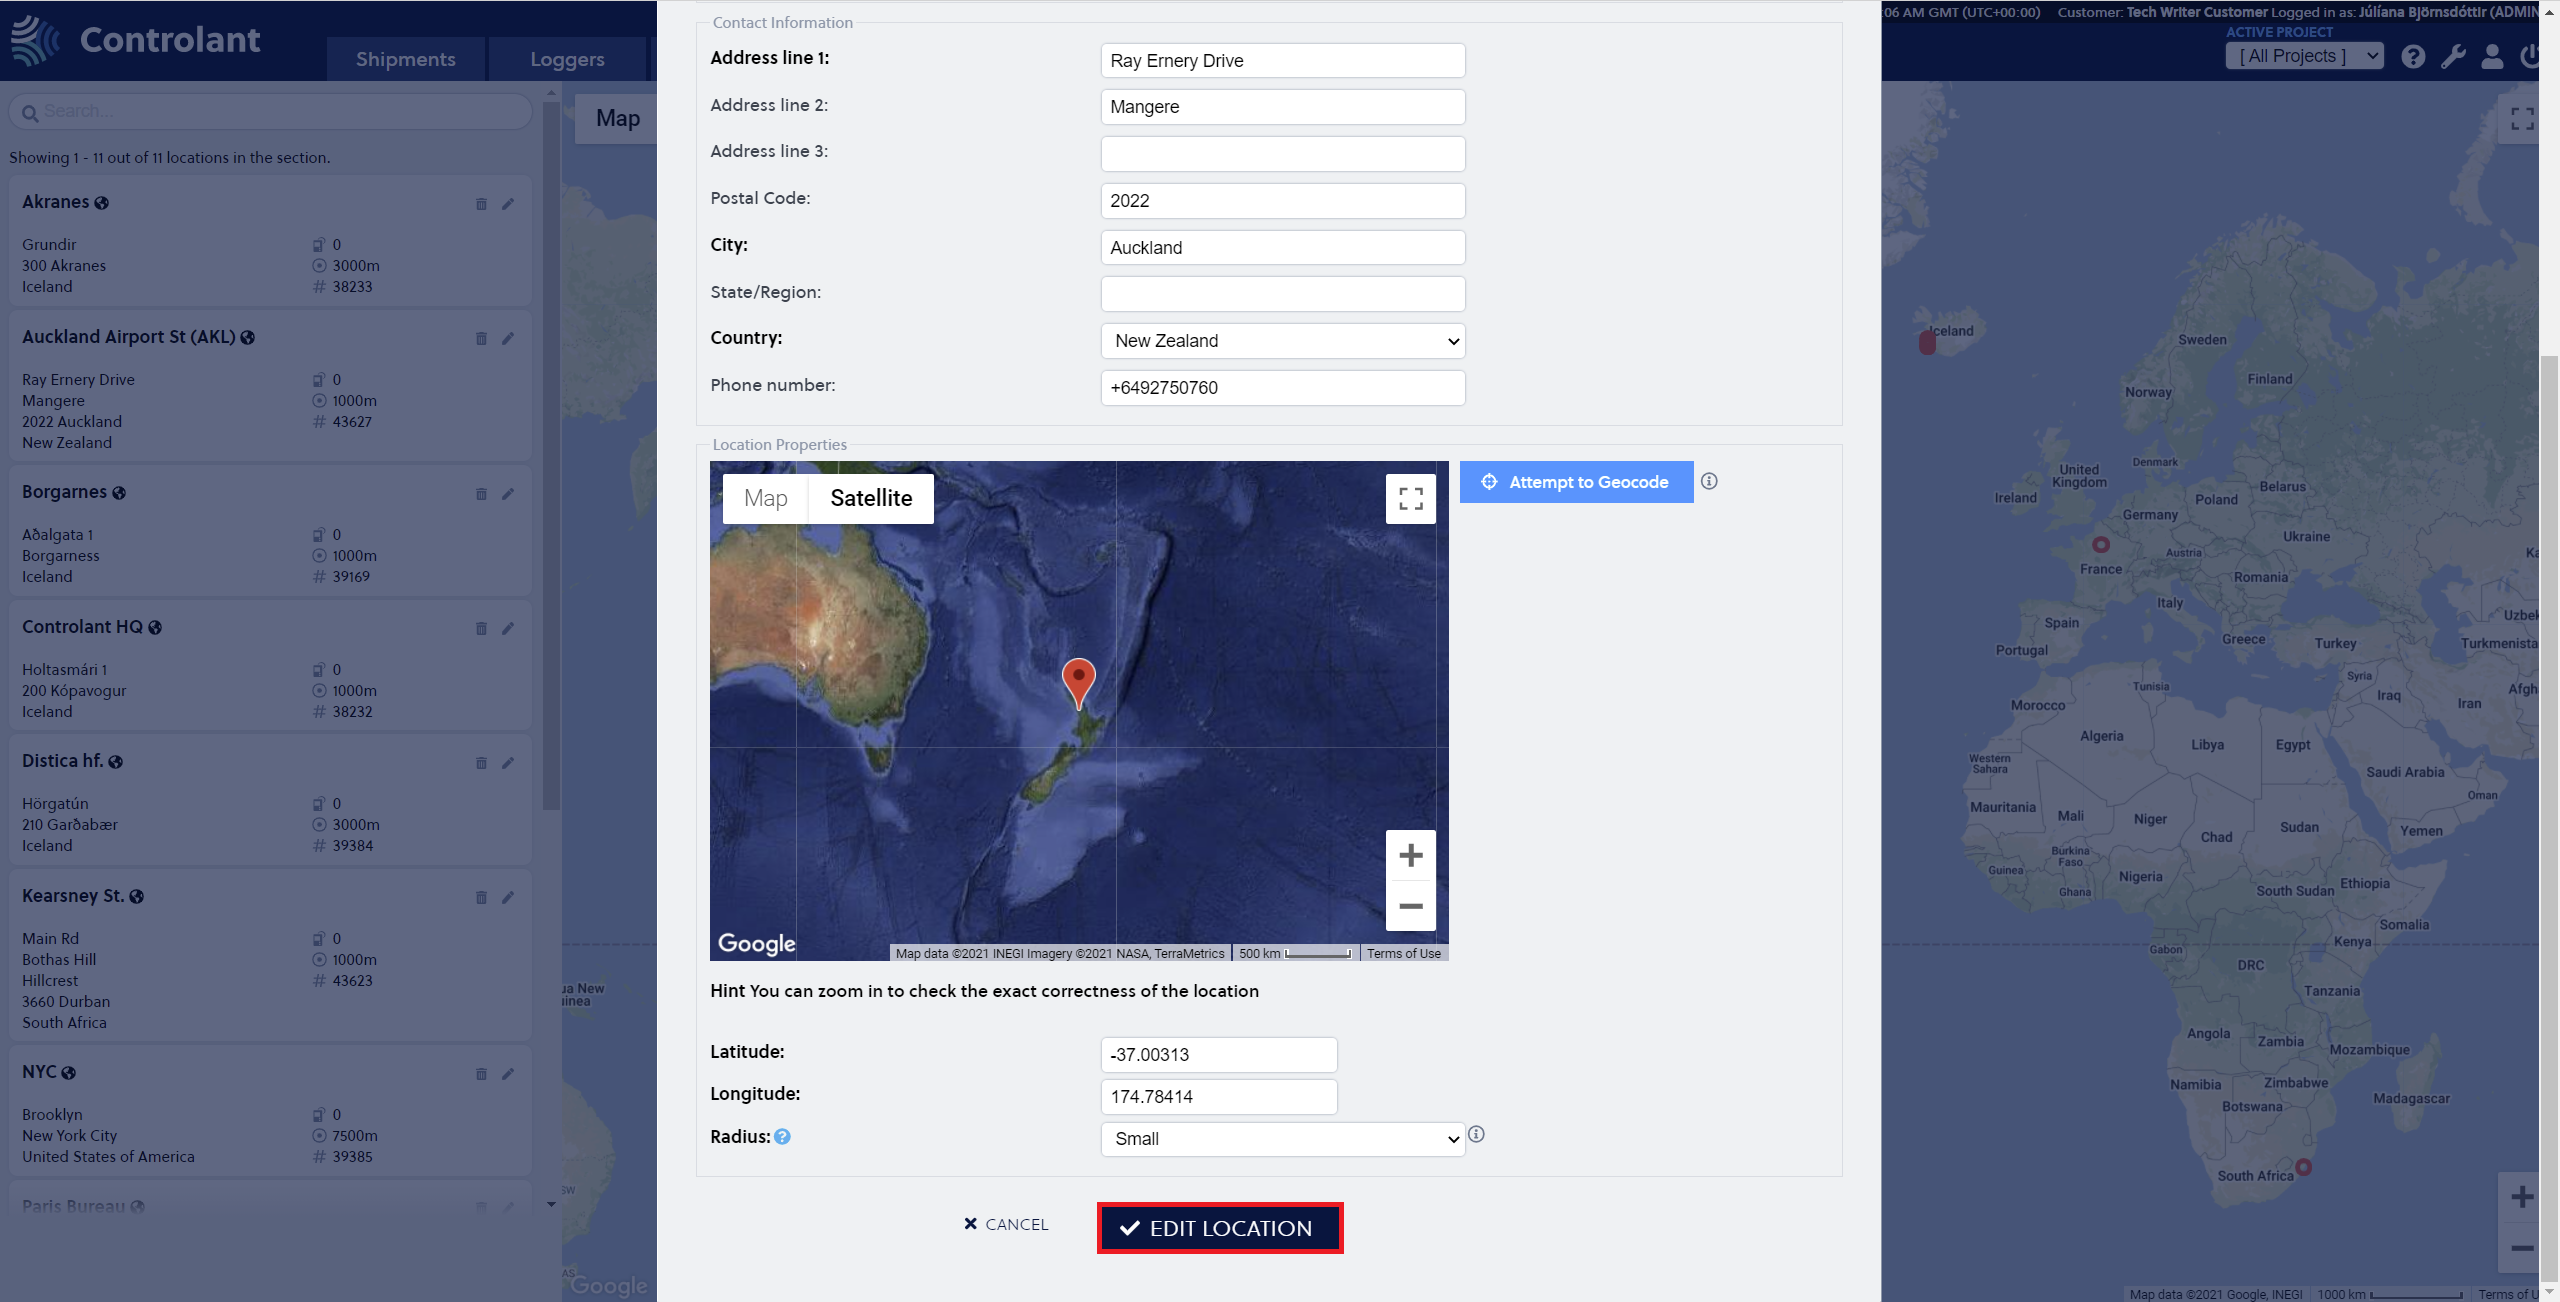Click the Longitude field
Screen dimensions: 2560x1302
(x=1219, y=1097)
